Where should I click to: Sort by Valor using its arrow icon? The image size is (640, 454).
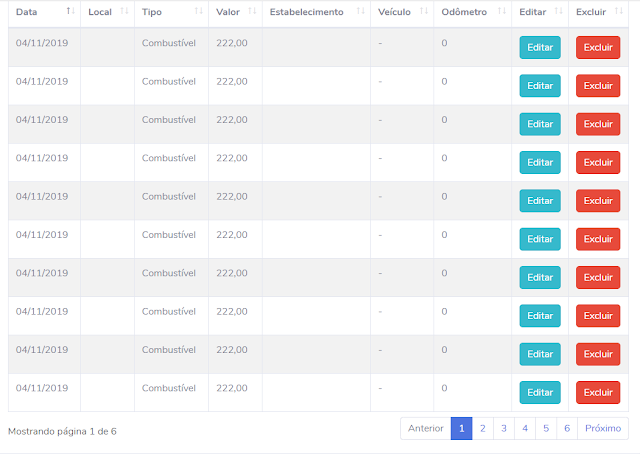(252, 11)
